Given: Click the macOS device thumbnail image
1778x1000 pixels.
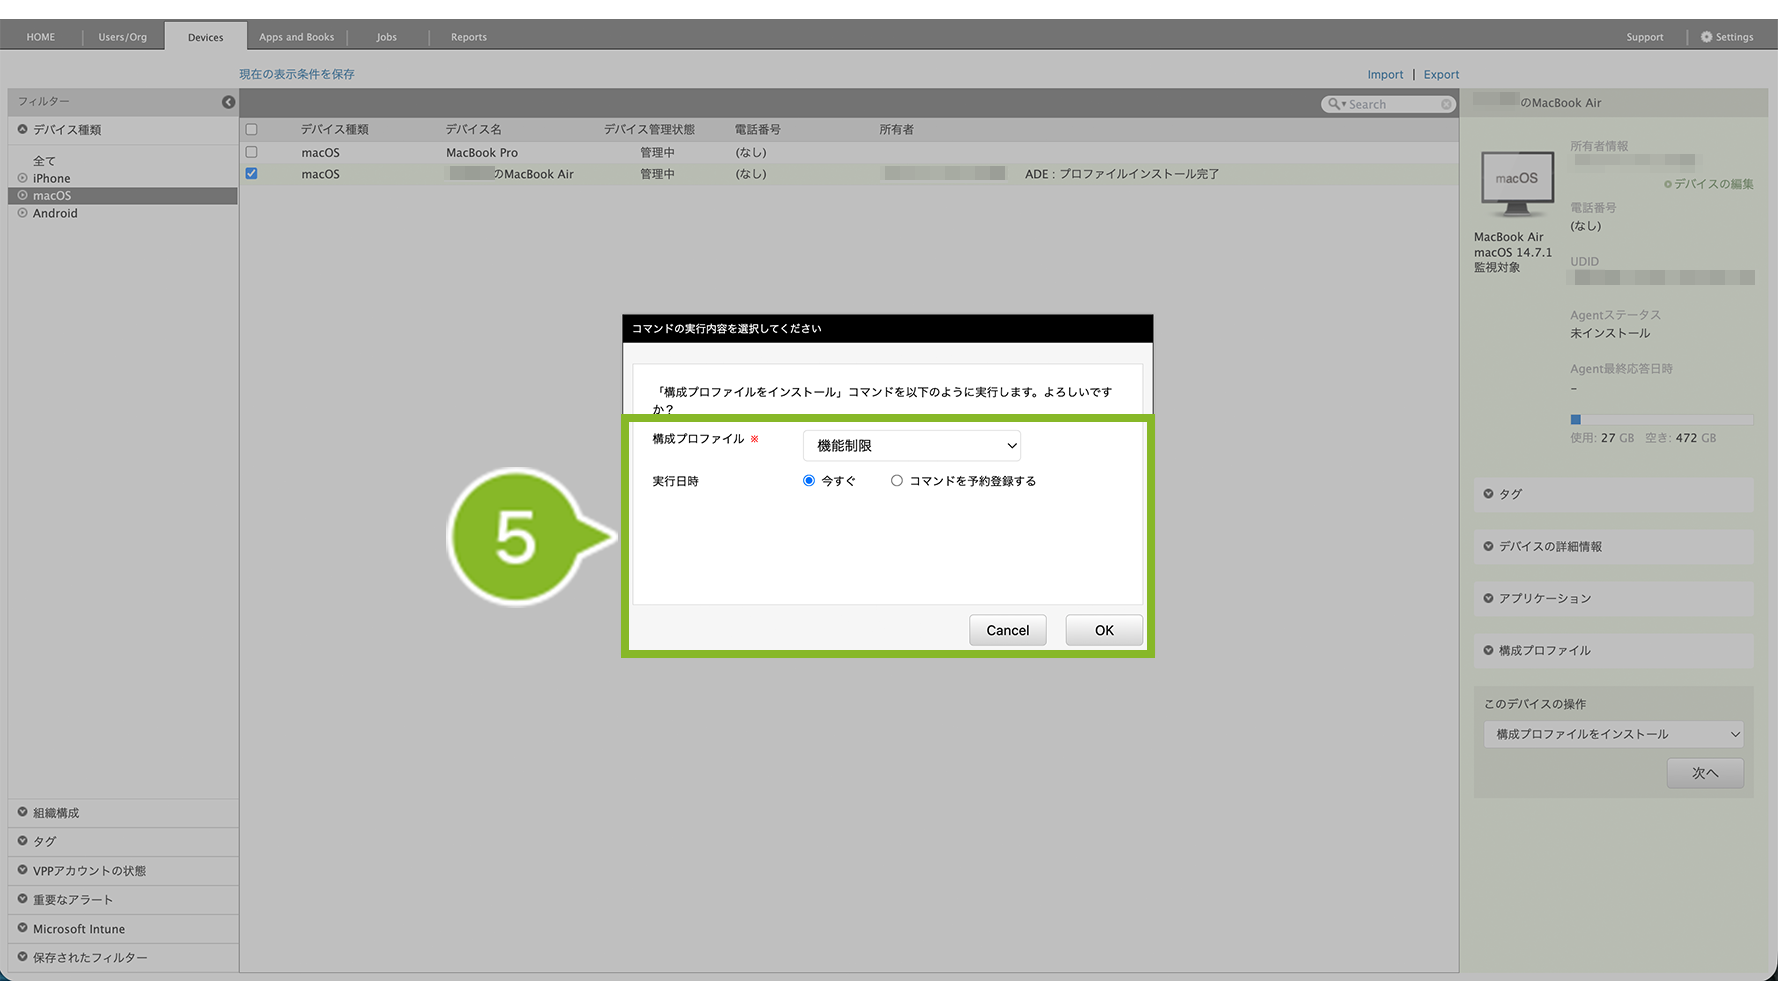Looking at the screenshot, I should (x=1517, y=184).
